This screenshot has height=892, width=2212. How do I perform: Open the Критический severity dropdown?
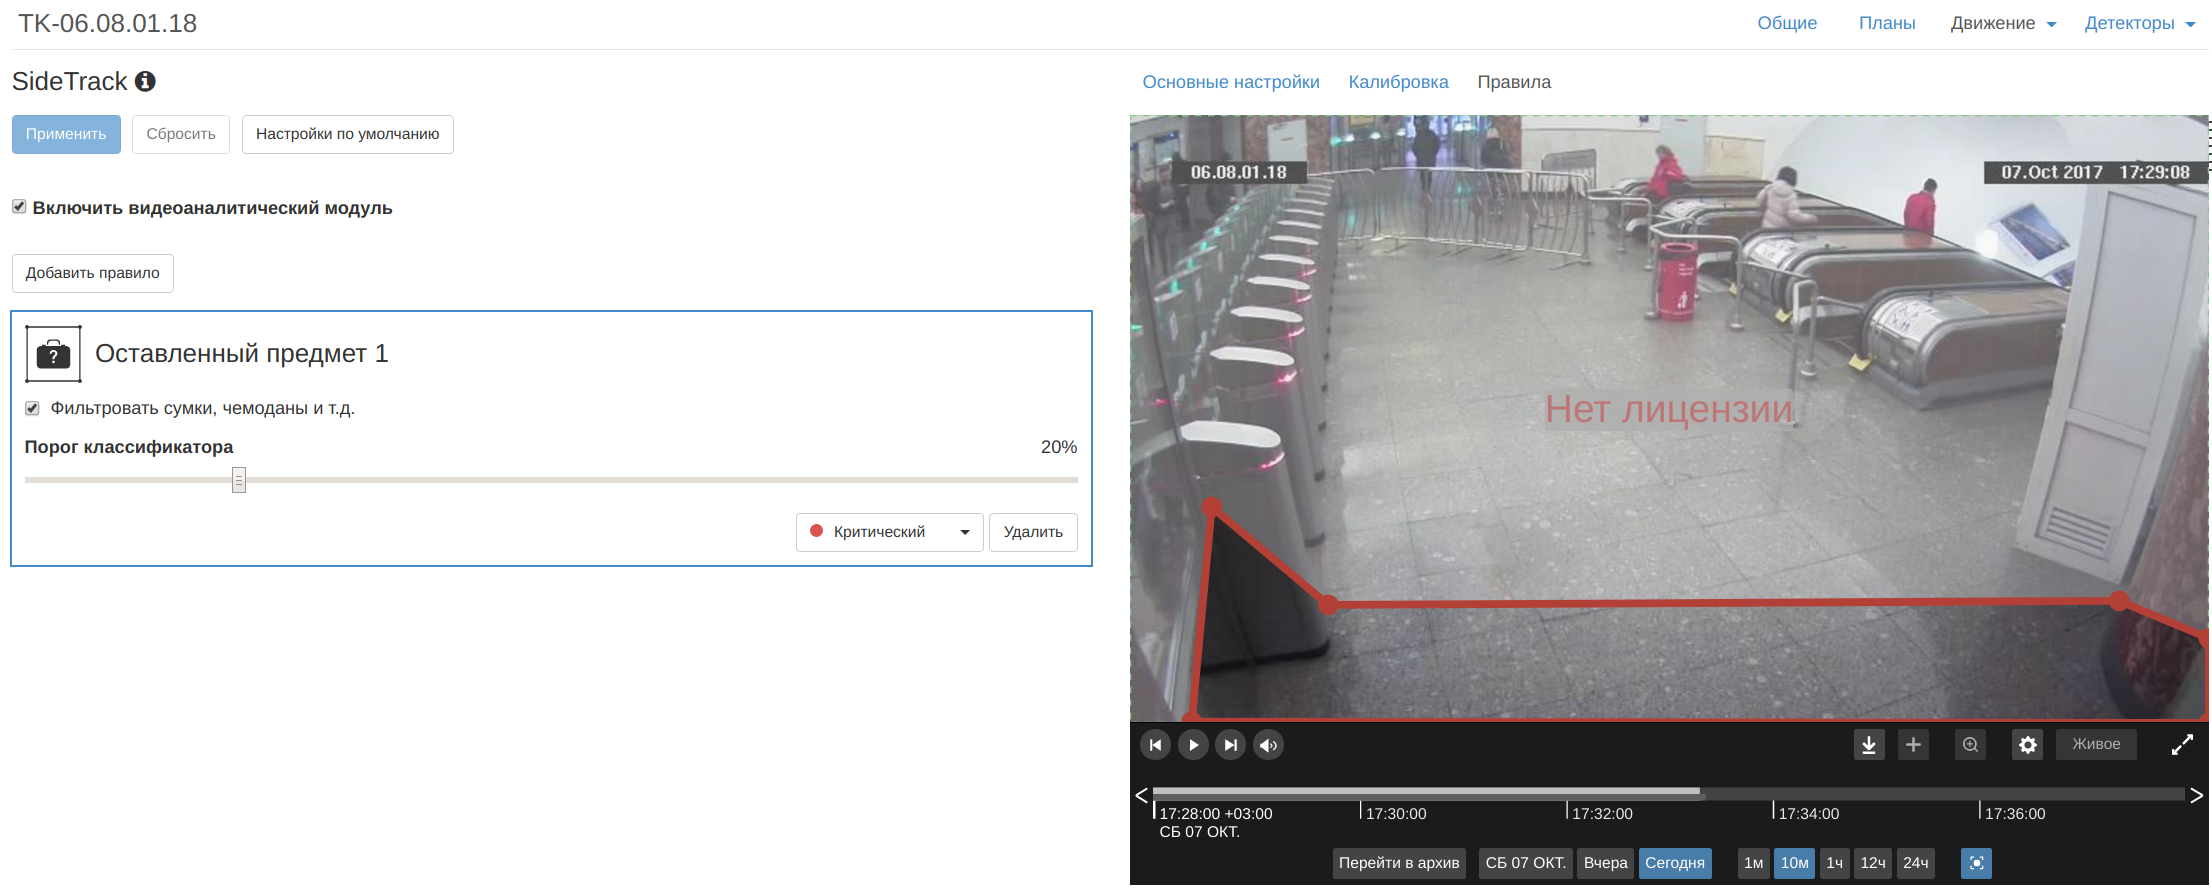[x=890, y=532]
